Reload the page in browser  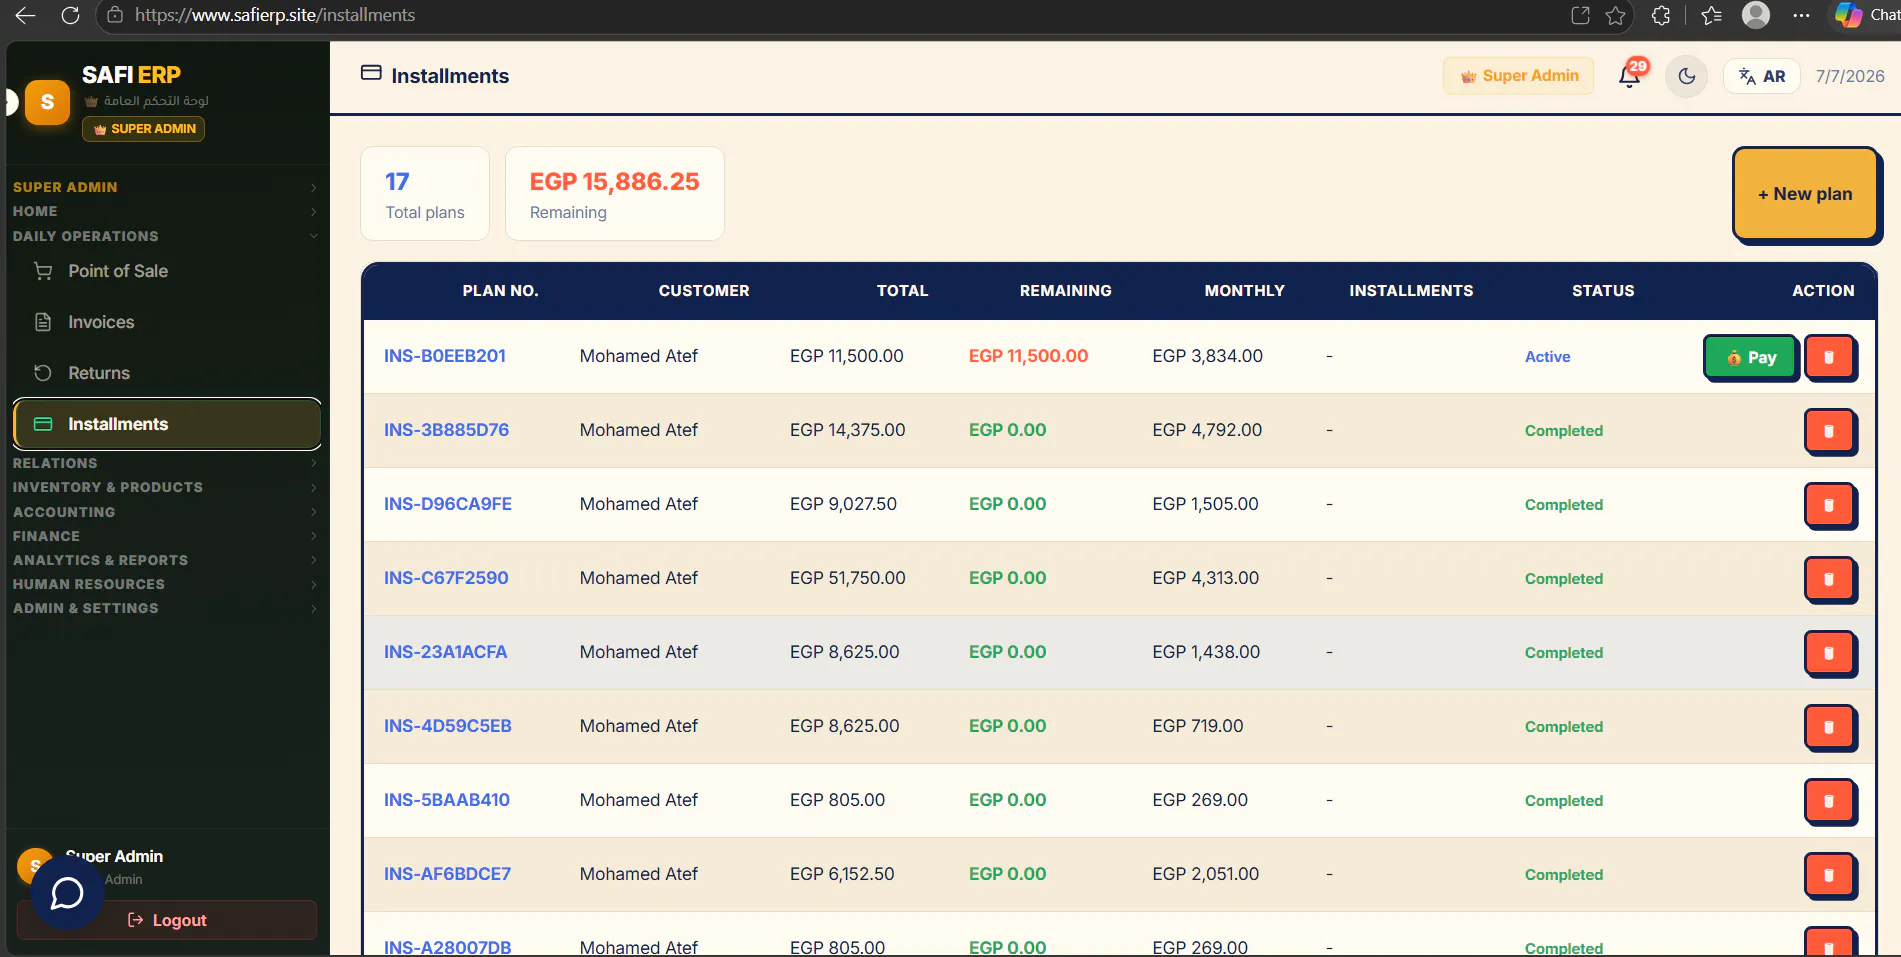(70, 15)
